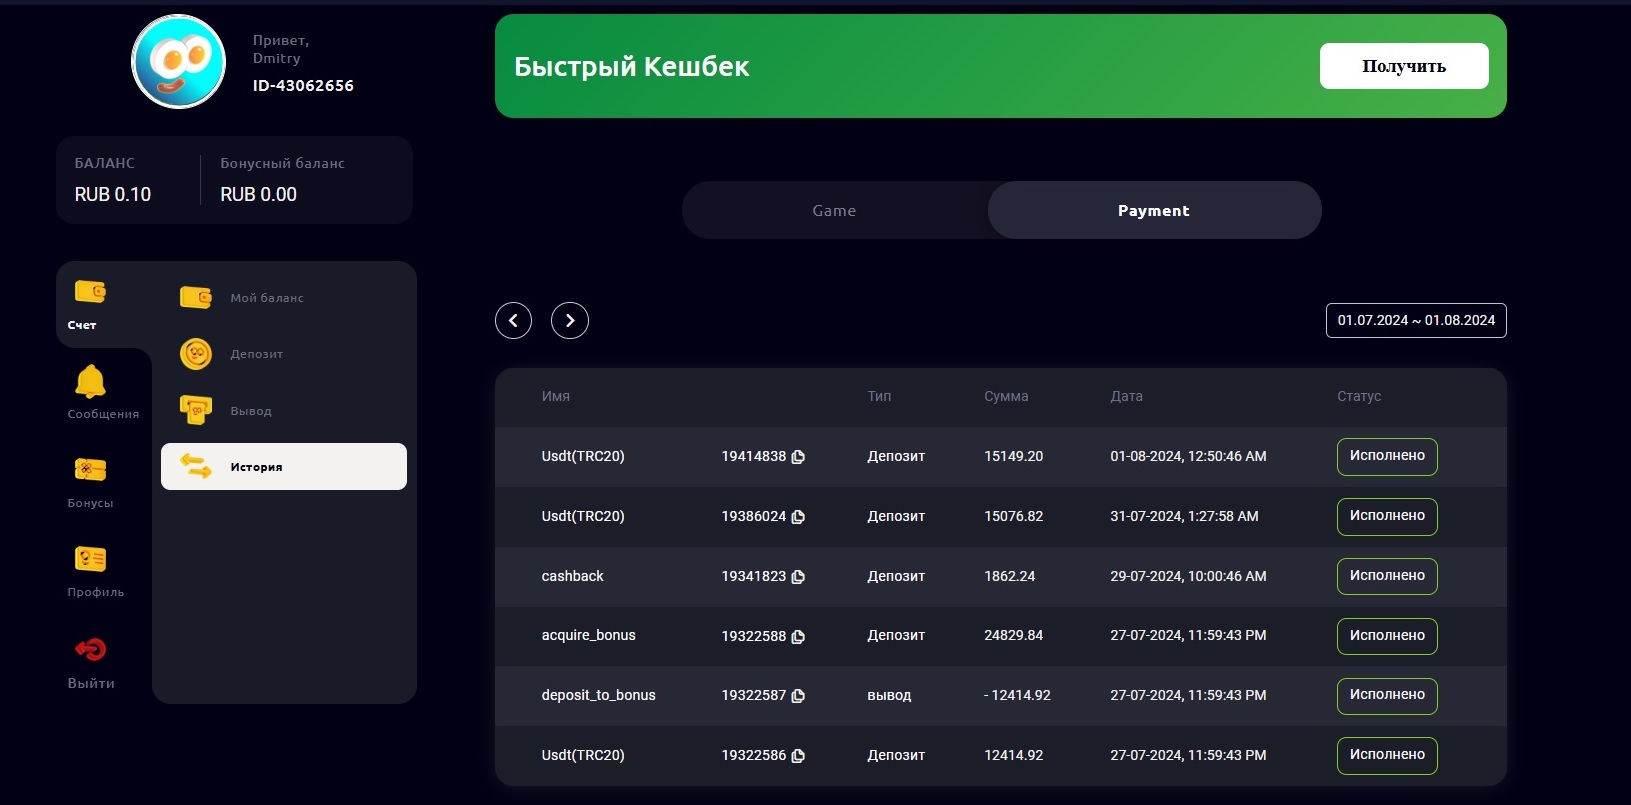The height and width of the screenshot is (805, 1631).
Task: Go to previous page arrow
Action: (513, 321)
